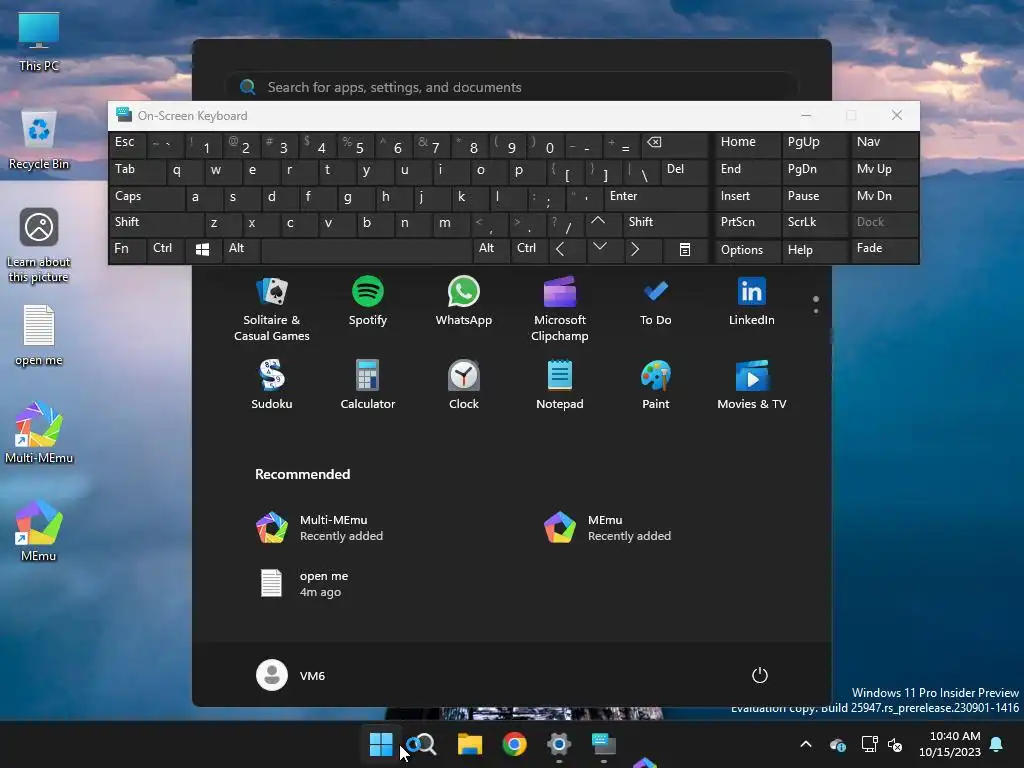Open the Paint app
Viewport: 1024px width, 768px height.
coord(656,385)
